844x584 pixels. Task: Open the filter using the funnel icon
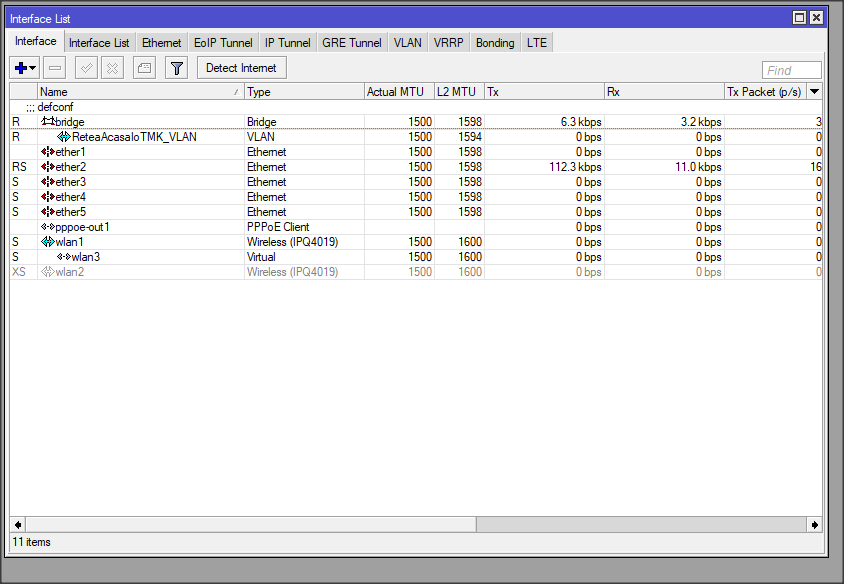coord(174,68)
